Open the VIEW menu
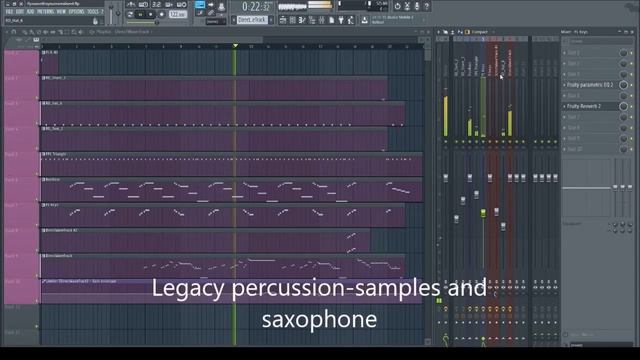 pos(61,12)
